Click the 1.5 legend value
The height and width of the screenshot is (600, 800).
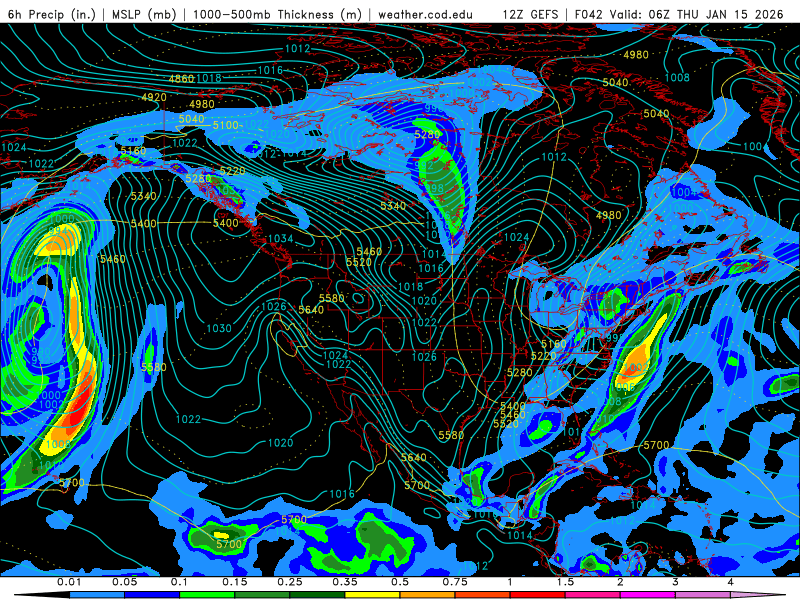(x=565, y=582)
